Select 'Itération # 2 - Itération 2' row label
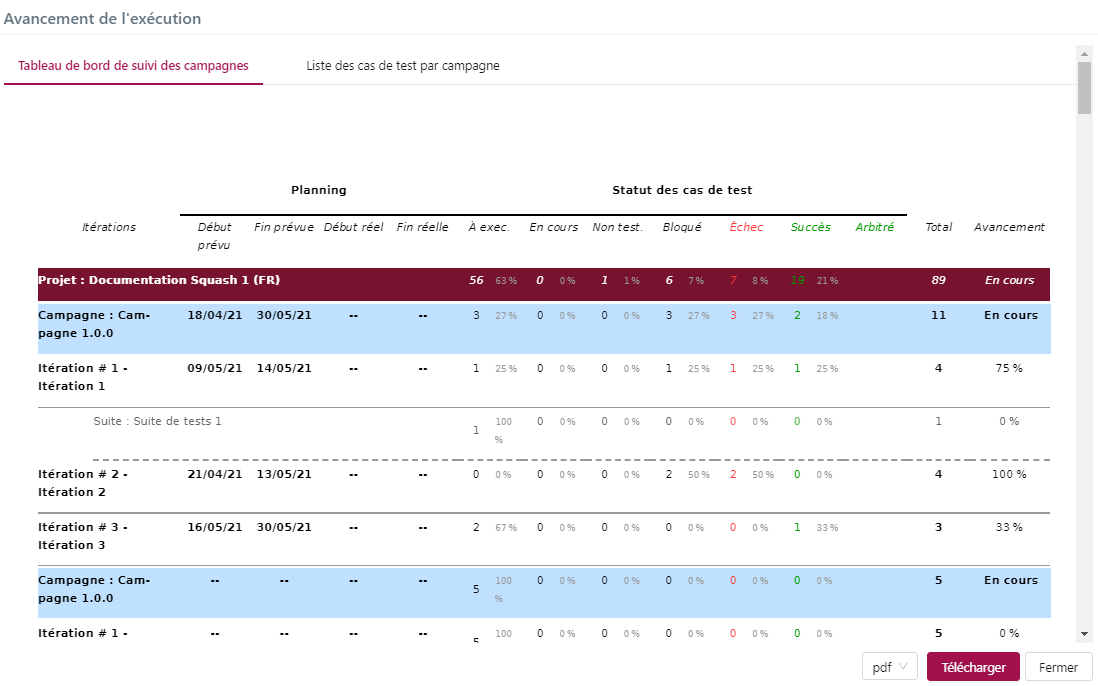This screenshot has height=686, width=1098. pos(83,483)
